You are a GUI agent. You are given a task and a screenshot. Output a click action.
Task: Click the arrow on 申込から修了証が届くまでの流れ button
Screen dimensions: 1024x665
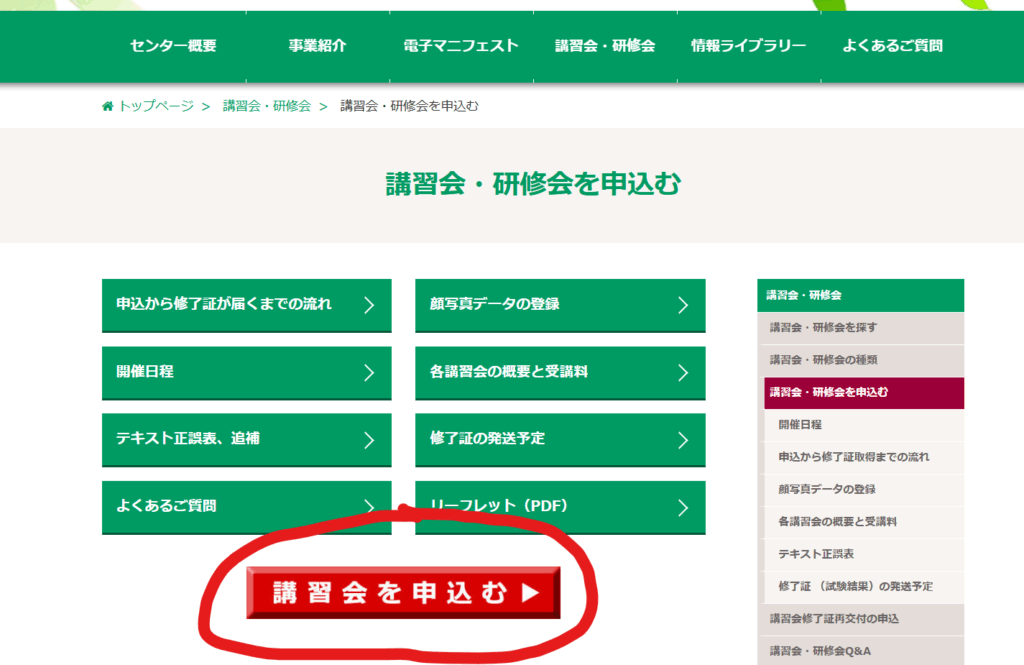point(369,305)
